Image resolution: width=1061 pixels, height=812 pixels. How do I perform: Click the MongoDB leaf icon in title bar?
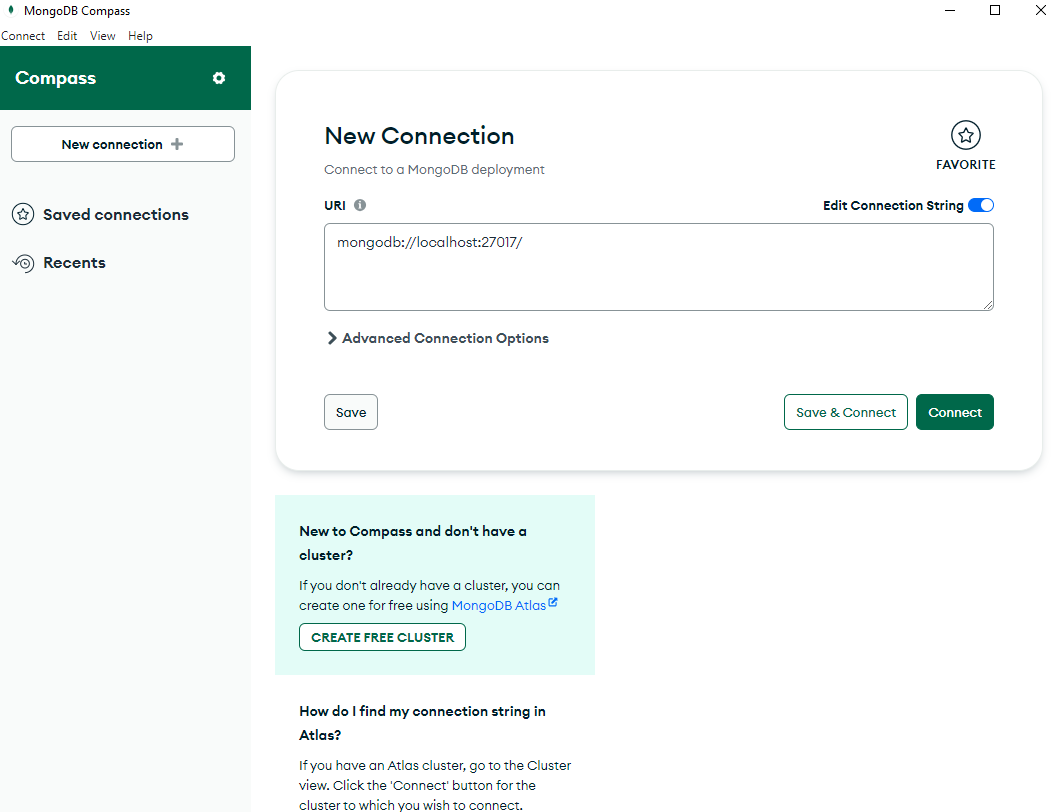point(11,10)
